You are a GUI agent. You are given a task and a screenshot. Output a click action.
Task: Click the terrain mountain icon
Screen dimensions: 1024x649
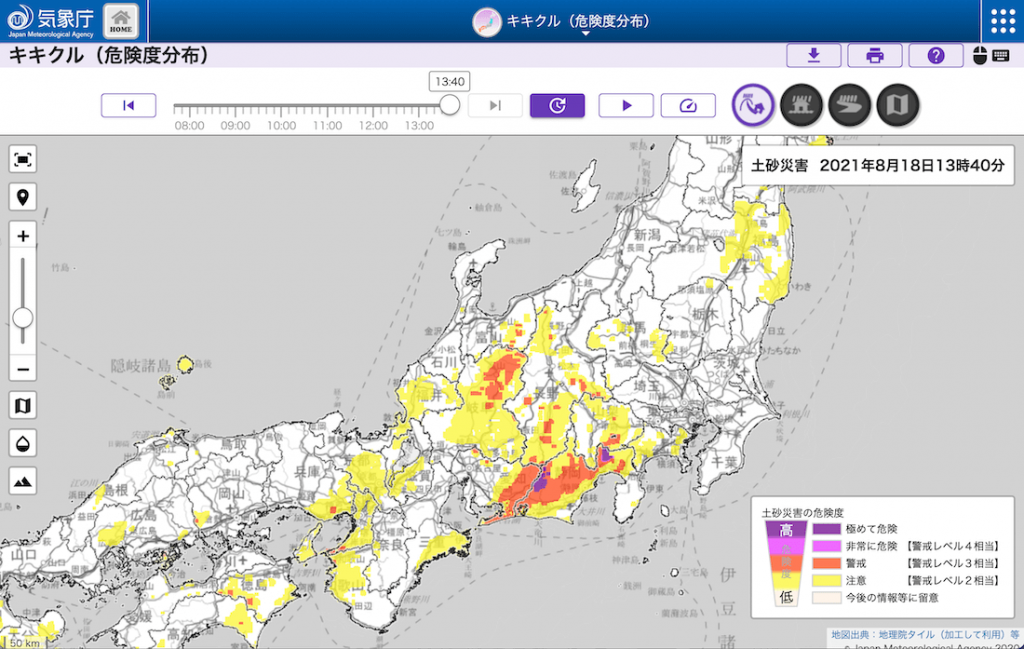pyautogui.click(x=23, y=480)
